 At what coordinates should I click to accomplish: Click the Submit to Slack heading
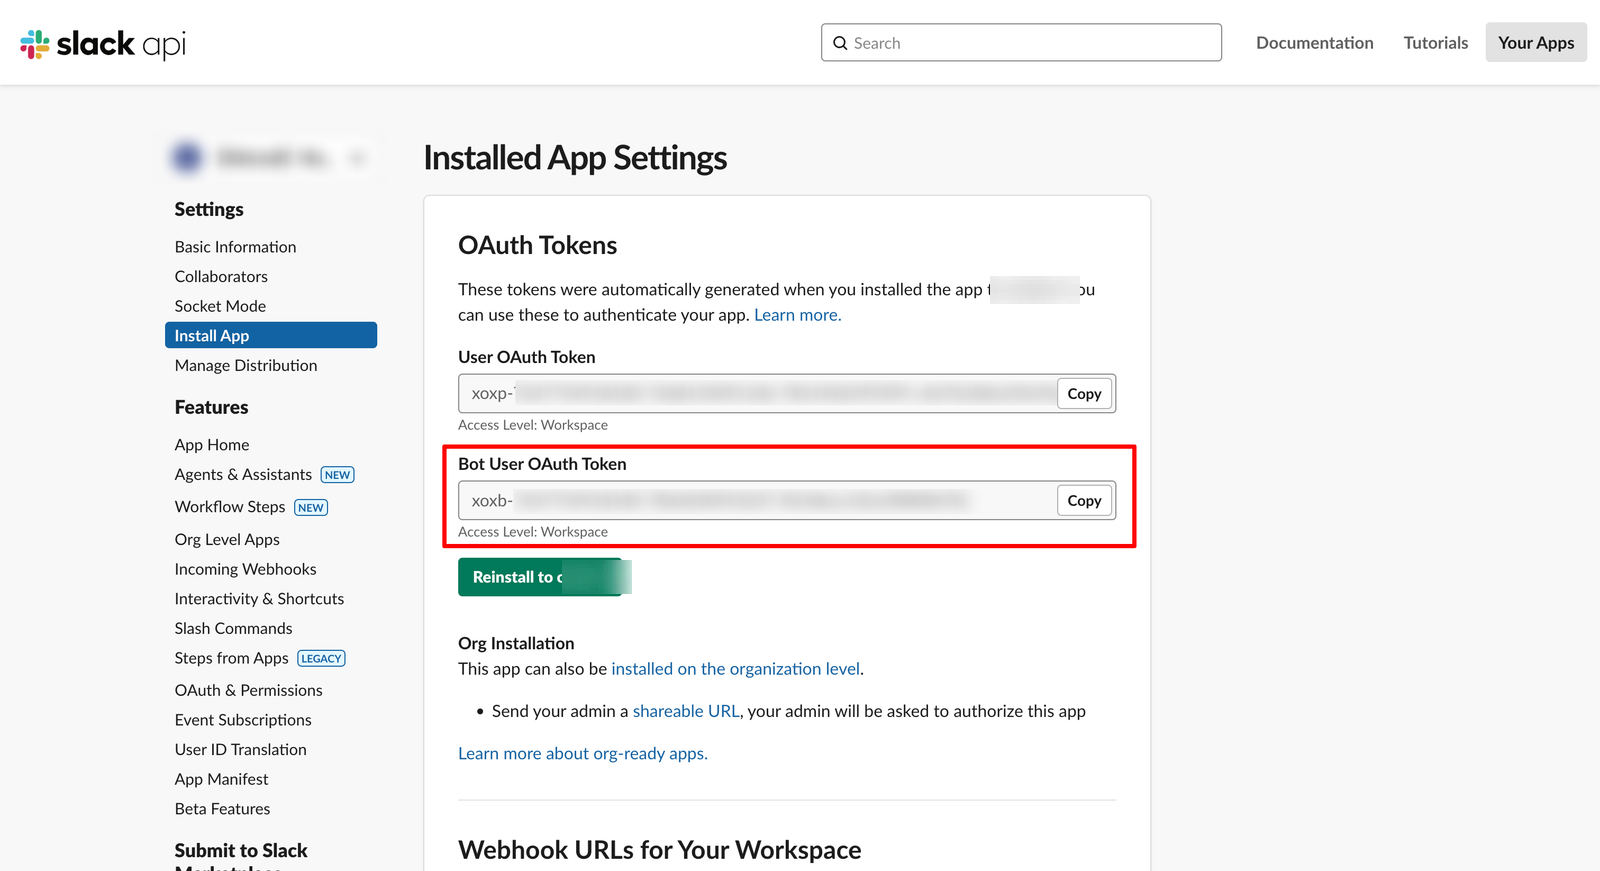pos(241,851)
